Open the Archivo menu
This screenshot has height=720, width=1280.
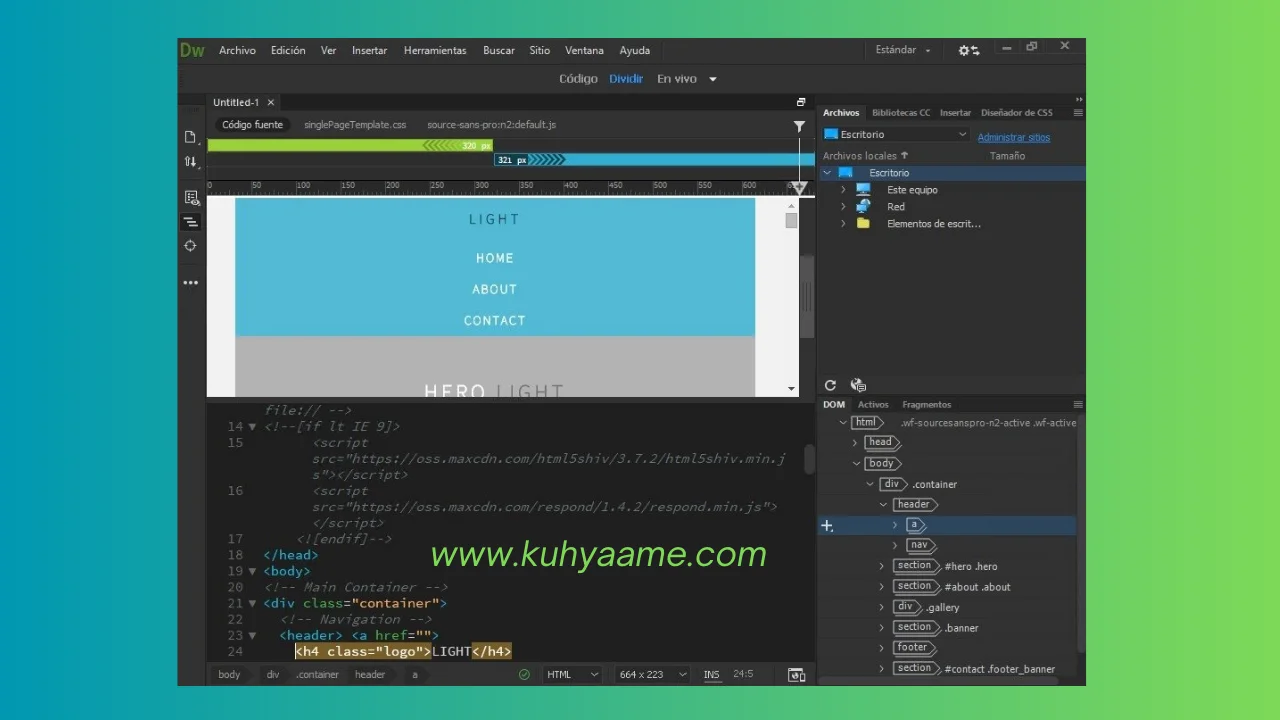(x=237, y=50)
